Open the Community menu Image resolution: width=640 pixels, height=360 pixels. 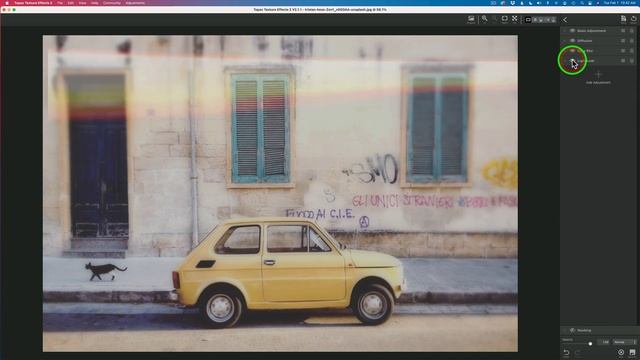coord(111,3)
